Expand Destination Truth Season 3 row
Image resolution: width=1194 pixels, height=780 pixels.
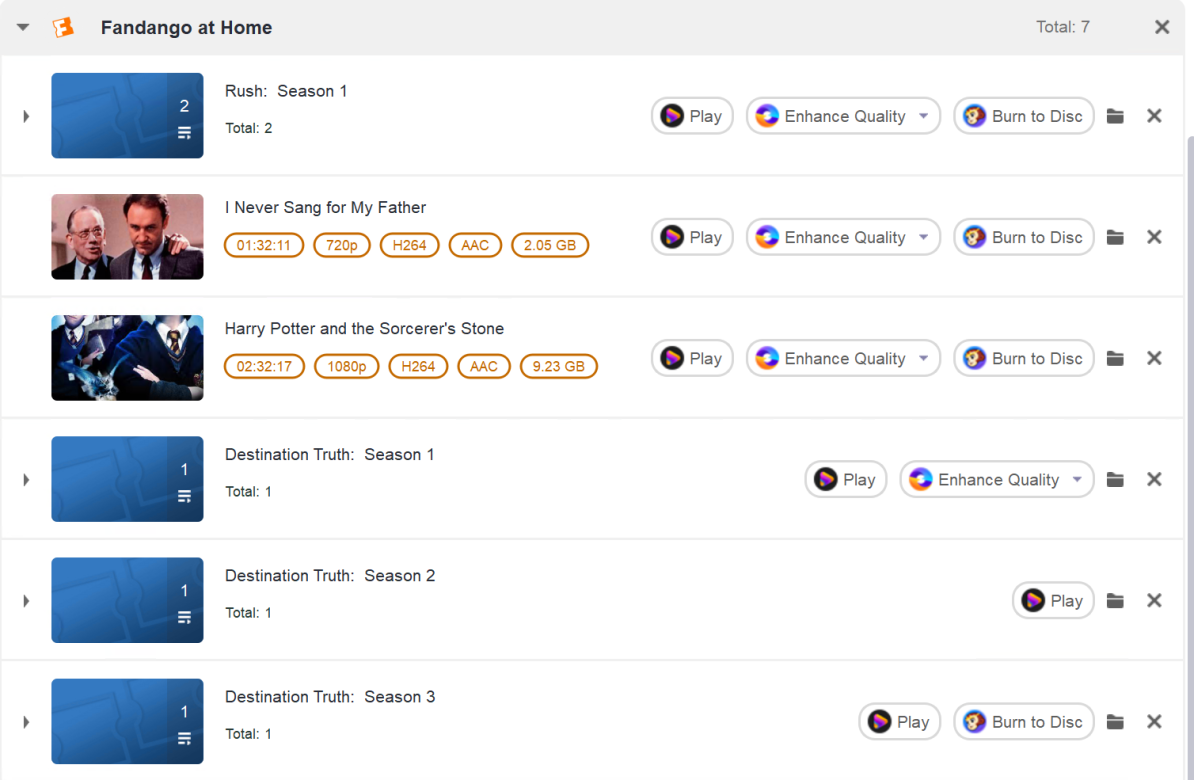[x=26, y=721]
